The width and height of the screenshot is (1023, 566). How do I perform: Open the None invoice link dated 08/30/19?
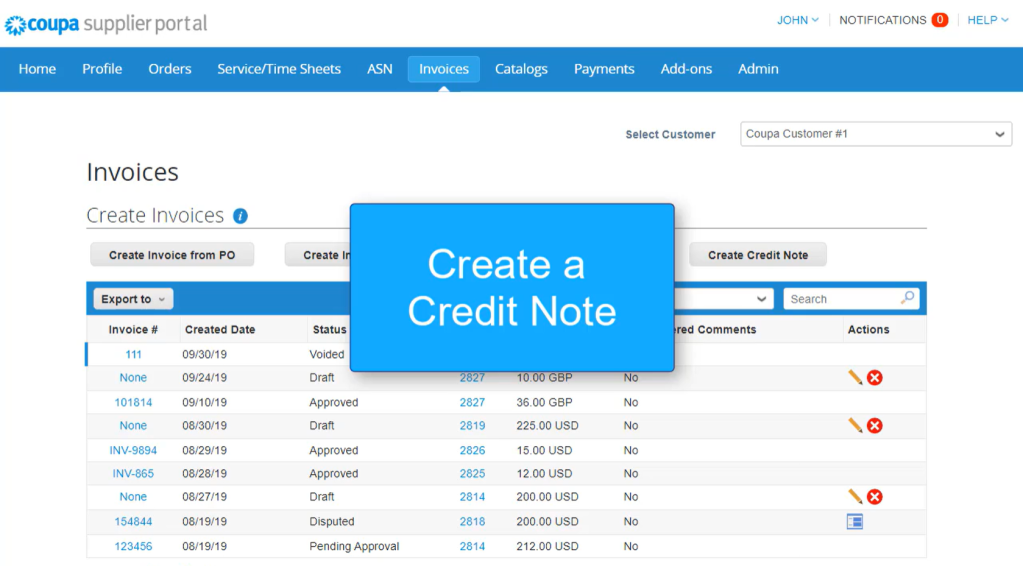tap(133, 426)
